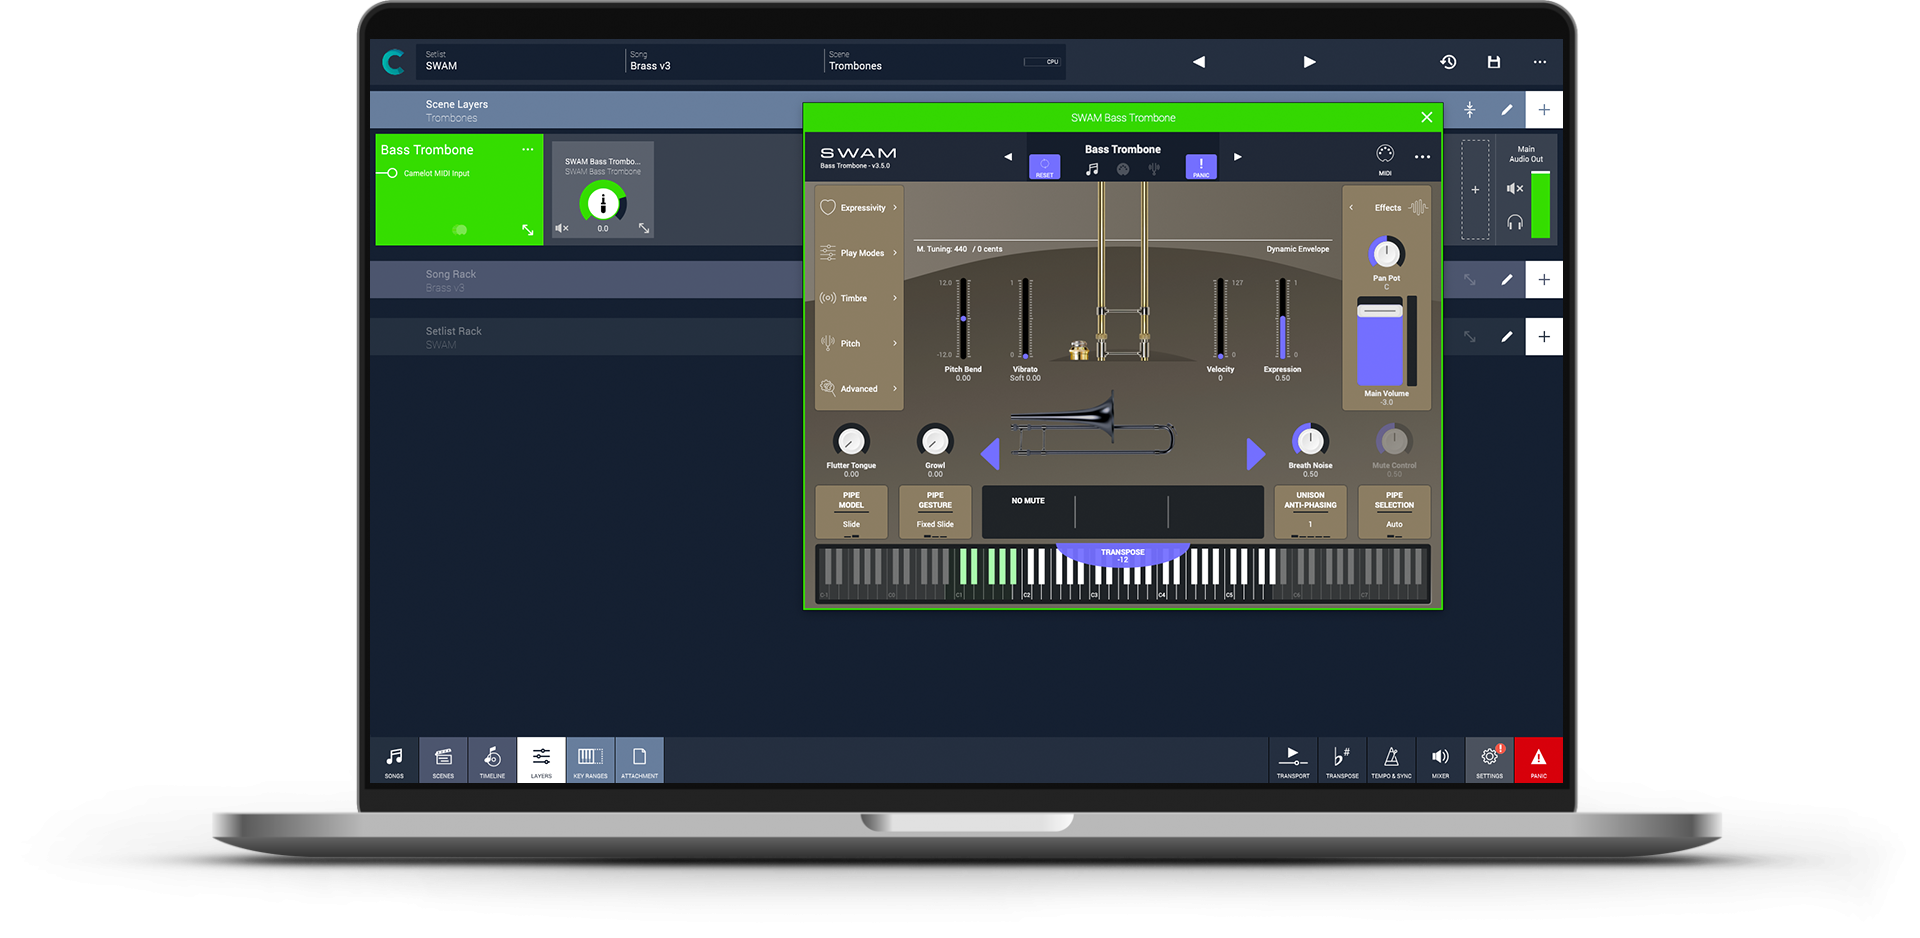Click the Flutter Tongue knob

point(851,441)
